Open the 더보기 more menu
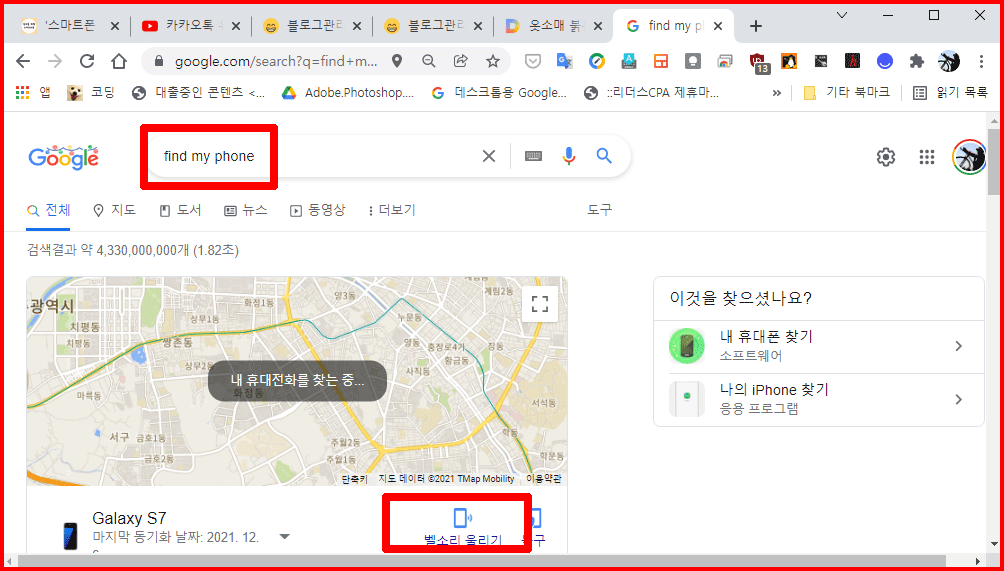The height and width of the screenshot is (571, 1004). [392, 210]
